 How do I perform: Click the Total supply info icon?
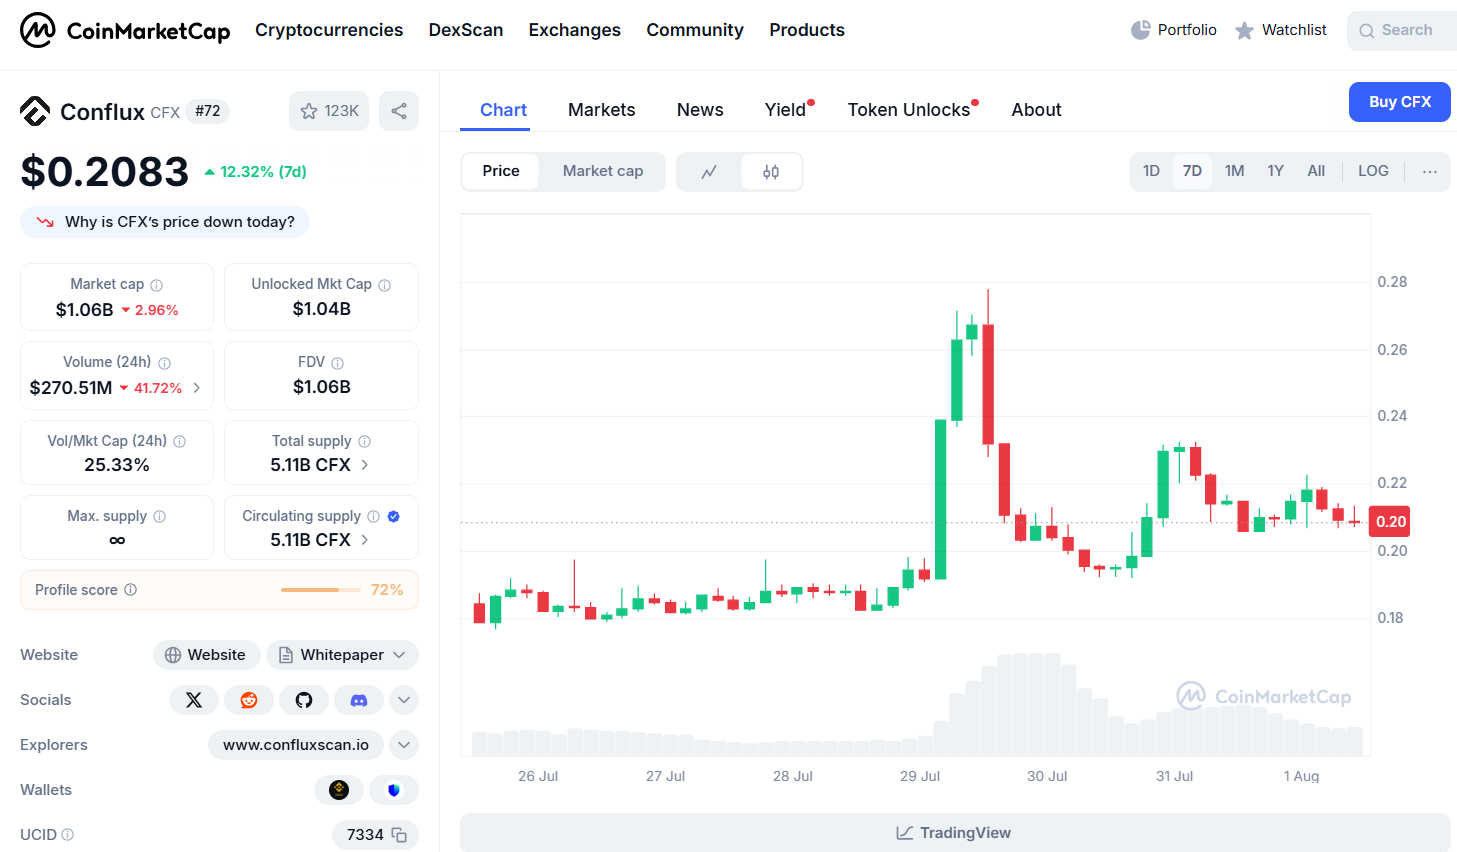click(364, 441)
